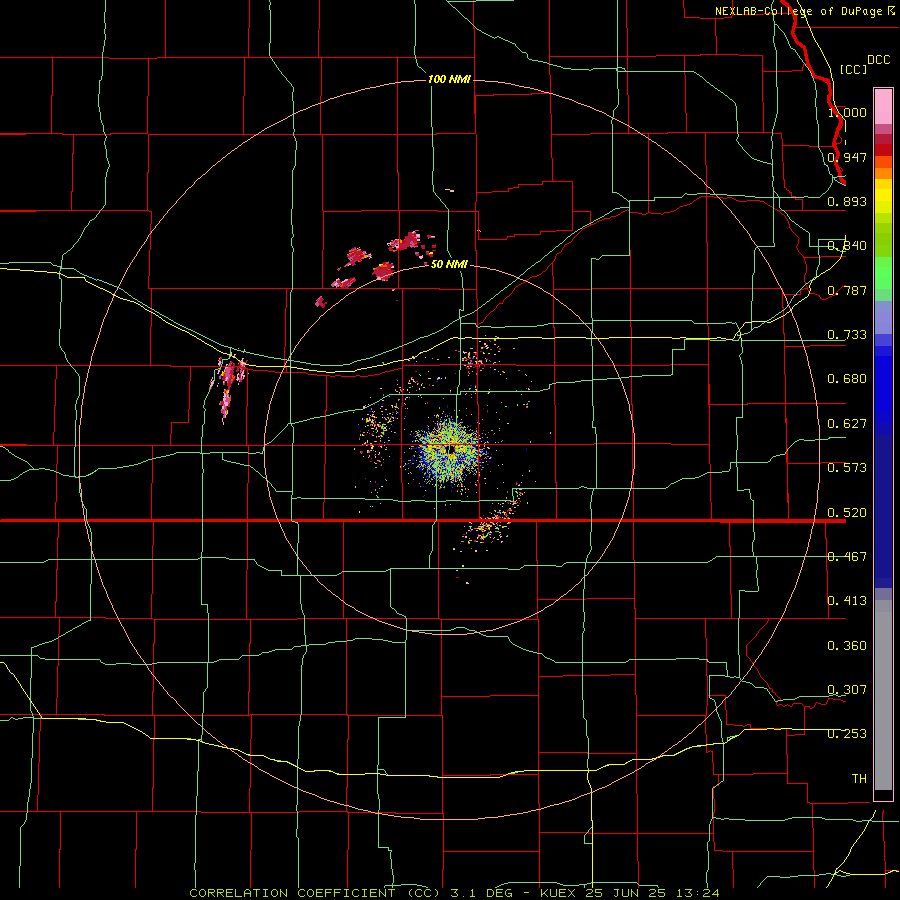The width and height of the screenshot is (900, 900).
Task: Select the pink top segment of color bar
Action: [x=883, y=107]
